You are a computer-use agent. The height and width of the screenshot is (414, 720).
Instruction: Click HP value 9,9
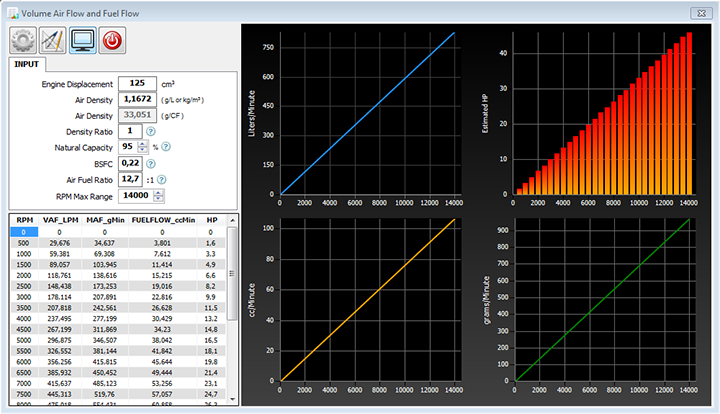coord(210,297)
